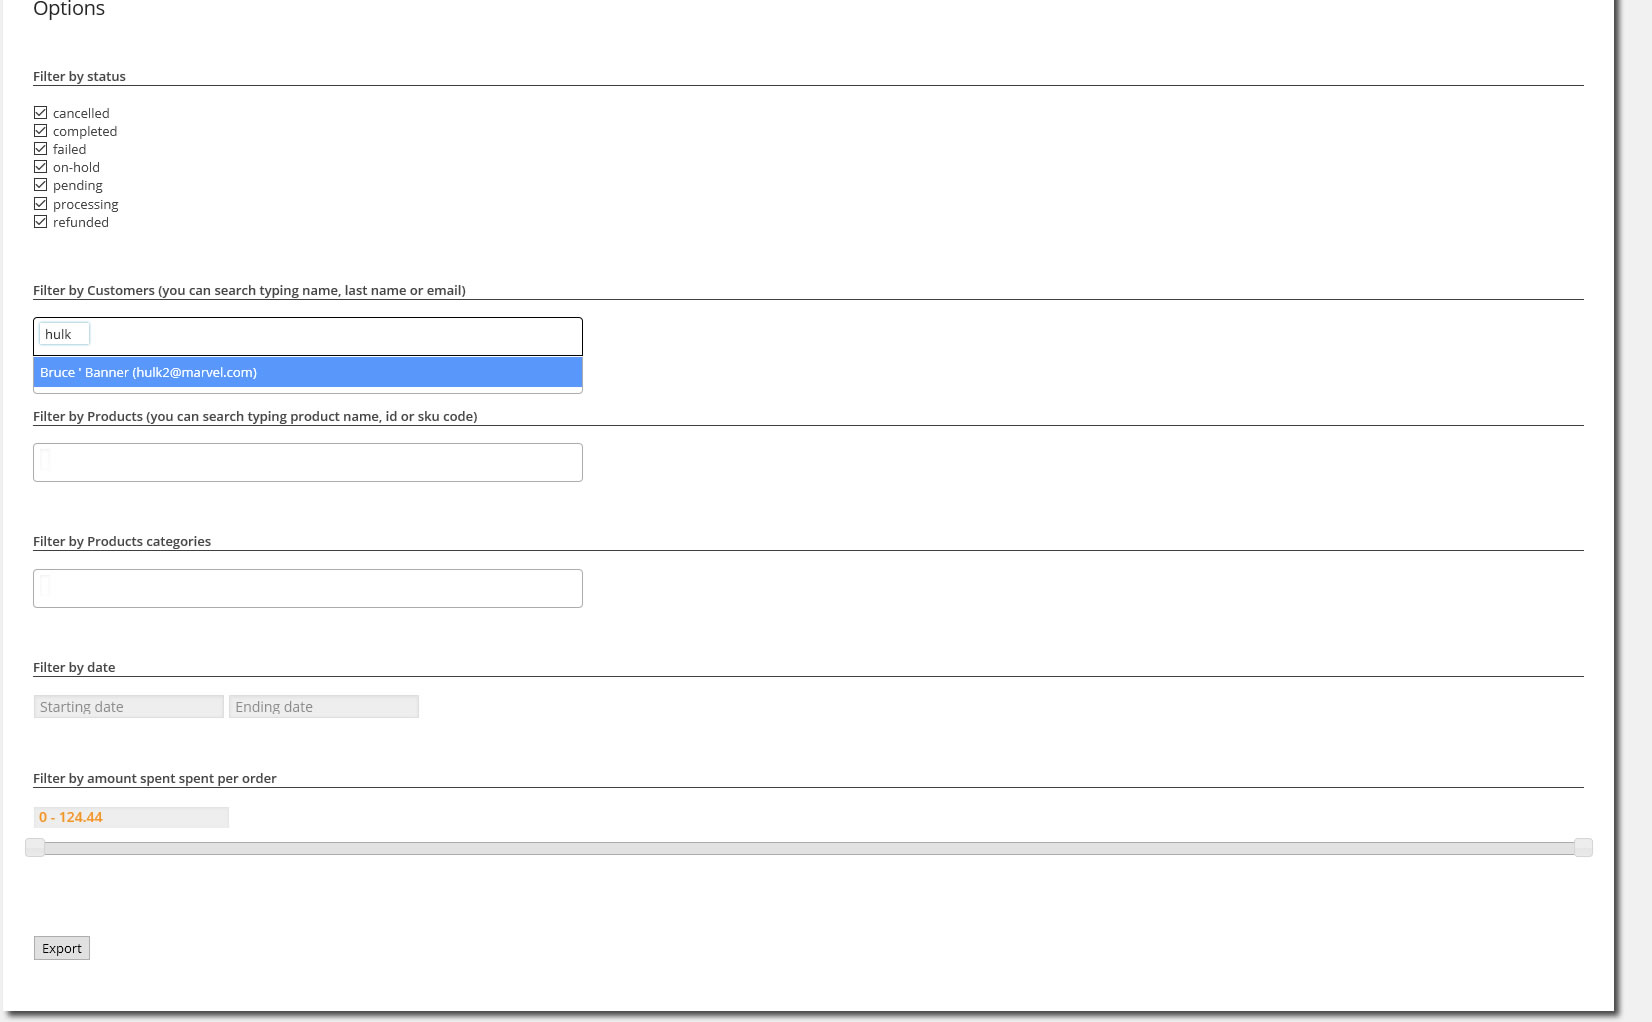Click the Options heading text

point(69,10)
